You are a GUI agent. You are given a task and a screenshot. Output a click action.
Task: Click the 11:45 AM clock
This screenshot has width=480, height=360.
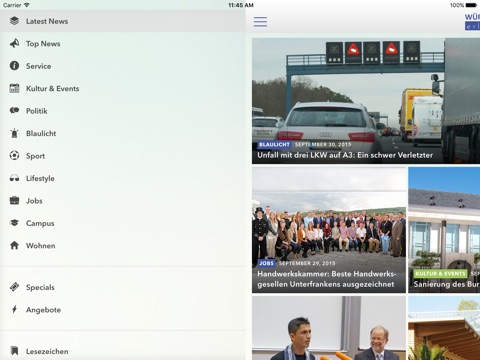[241, 5]
